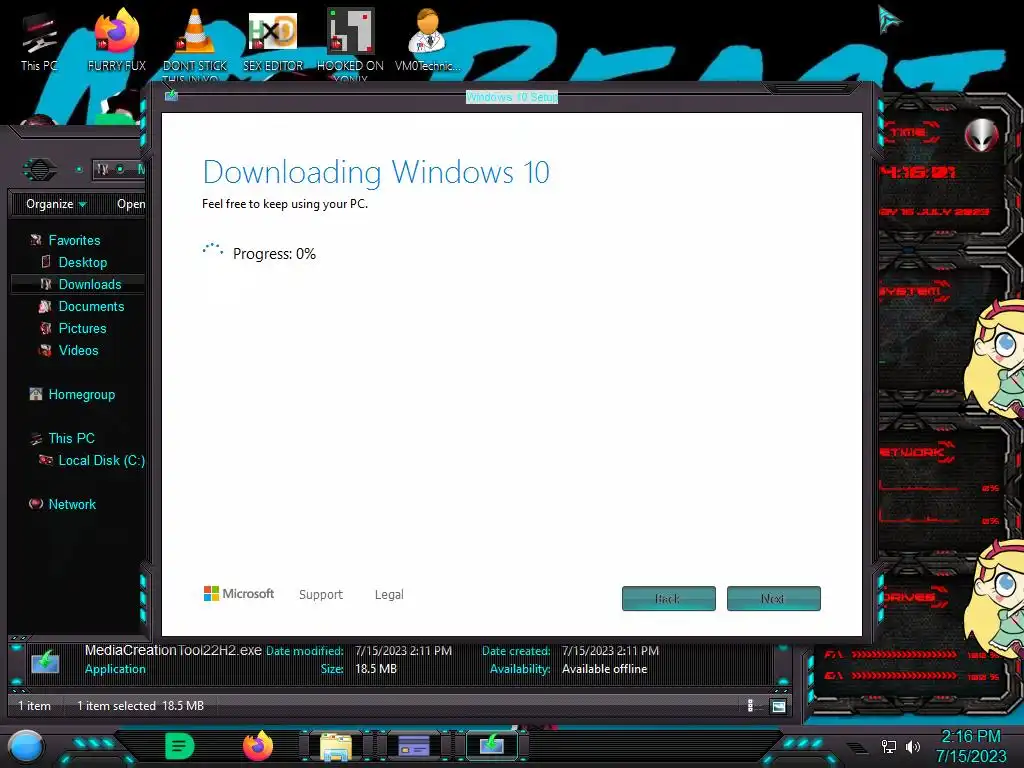The height and width of the screenshot is (768, 1024).
Task: Click the Start orb on the taskbar
Action: (x=26, y=747)
